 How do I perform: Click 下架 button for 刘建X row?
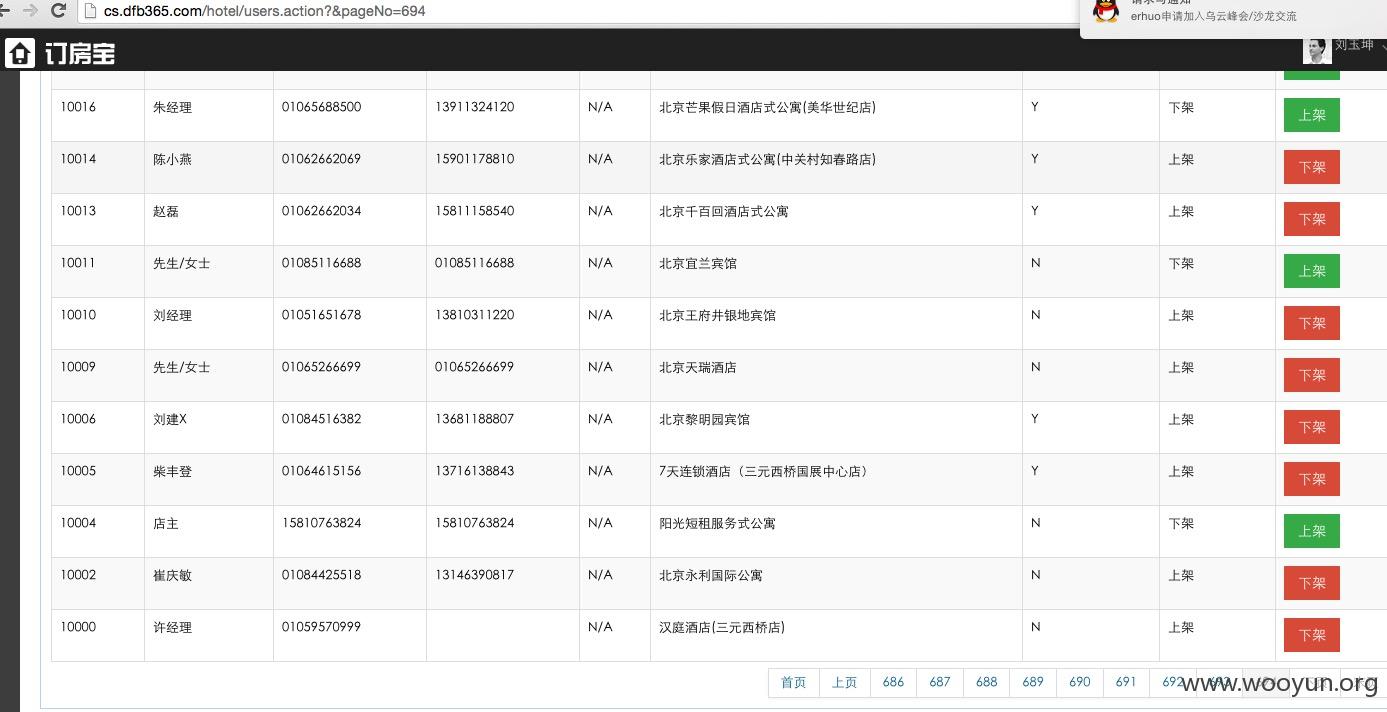click(1312, 427)
